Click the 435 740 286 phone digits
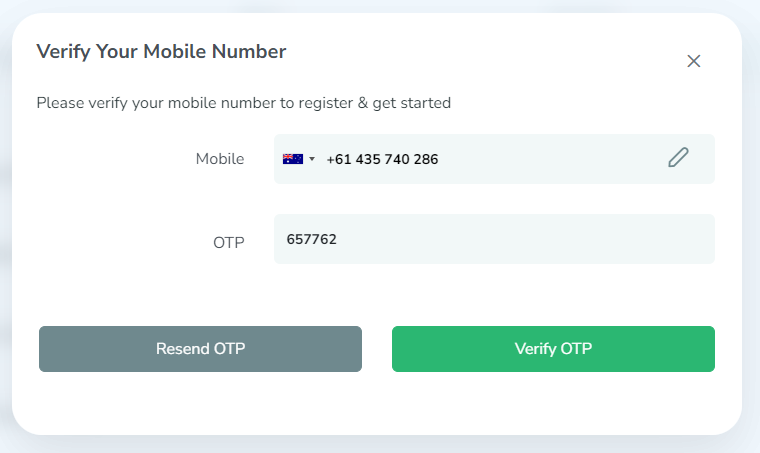 395,159
